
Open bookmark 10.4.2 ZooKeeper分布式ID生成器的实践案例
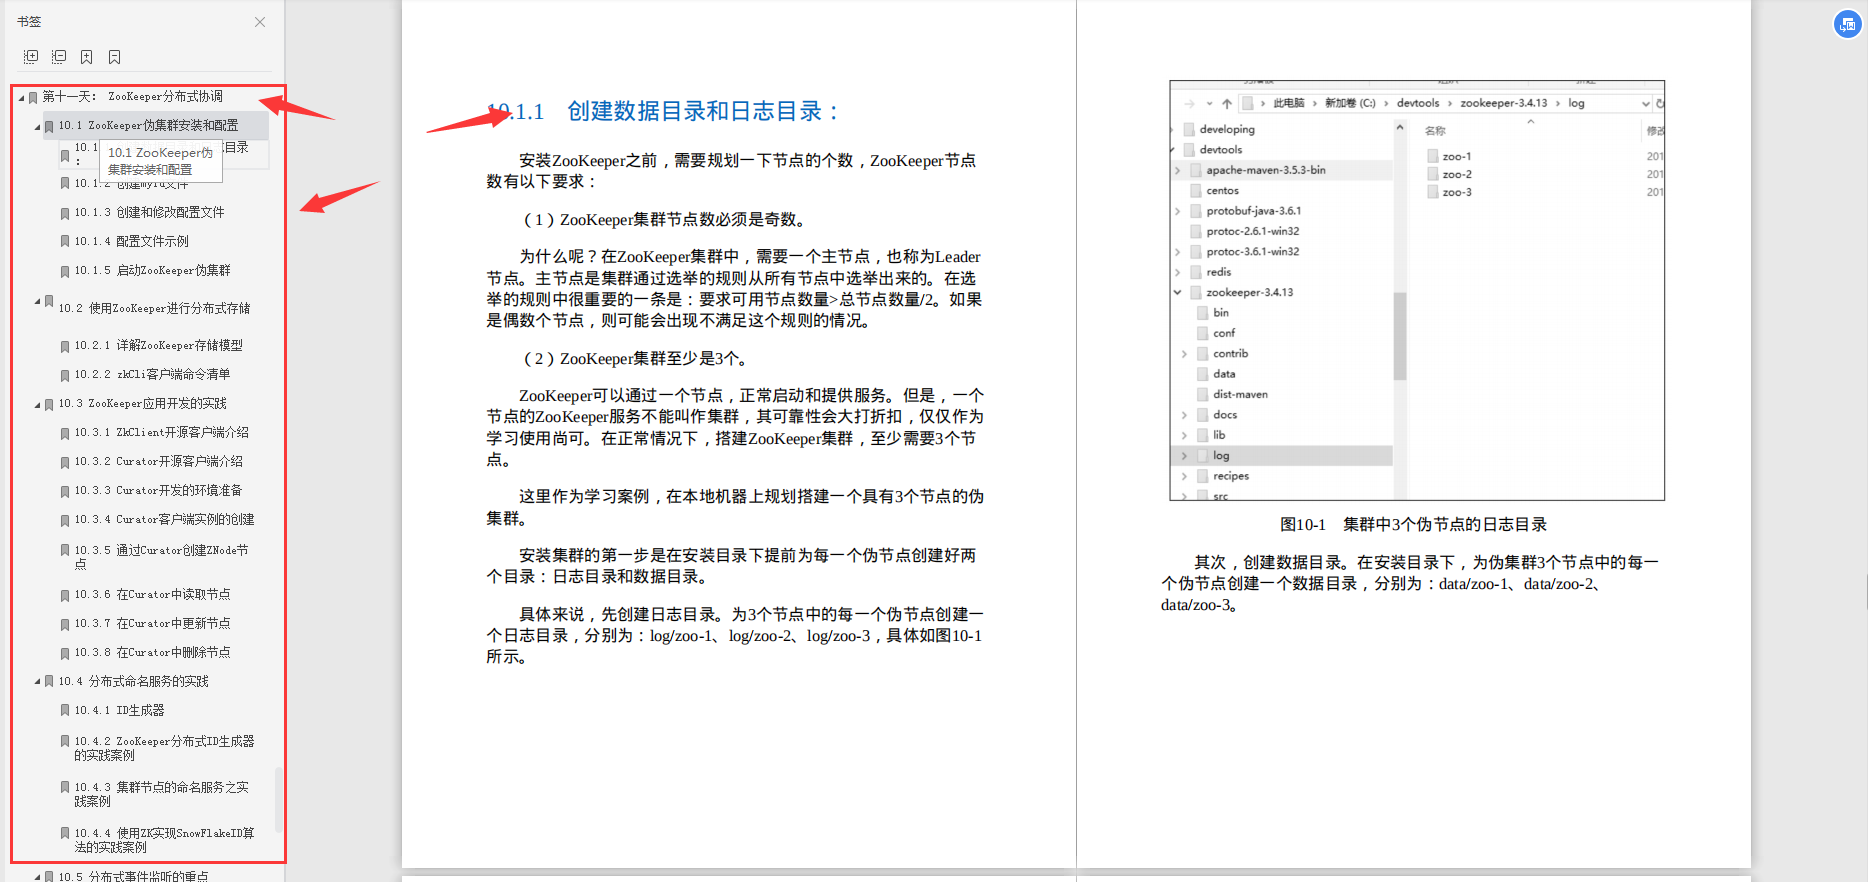[x=164, y=749]
